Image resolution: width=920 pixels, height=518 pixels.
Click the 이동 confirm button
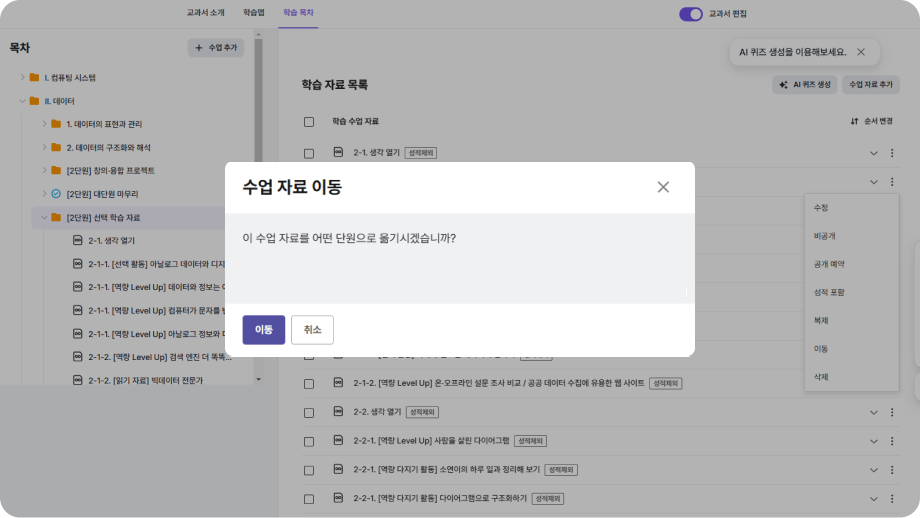point(264,330)
